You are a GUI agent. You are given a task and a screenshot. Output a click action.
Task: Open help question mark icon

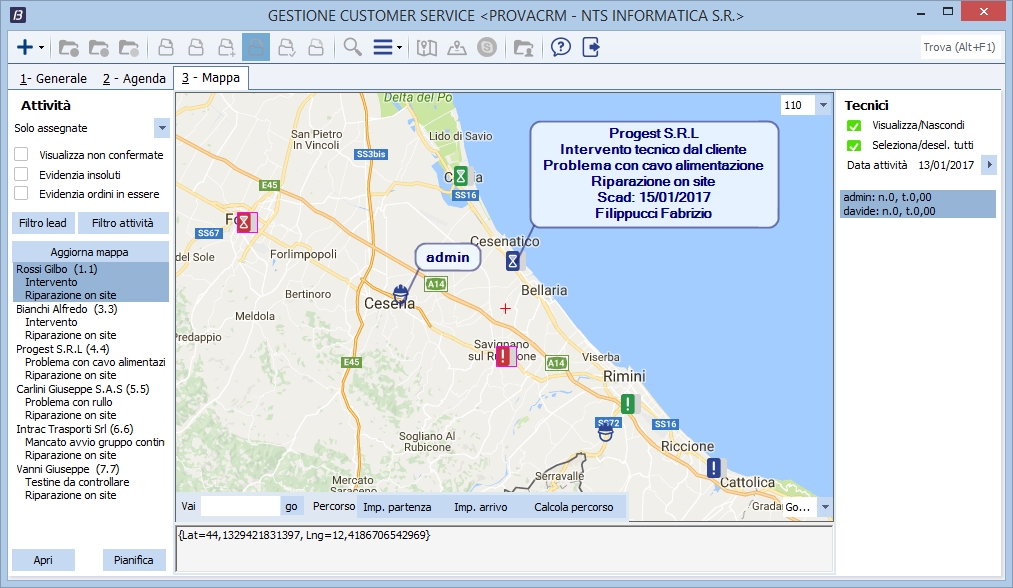tap(561, 47)
